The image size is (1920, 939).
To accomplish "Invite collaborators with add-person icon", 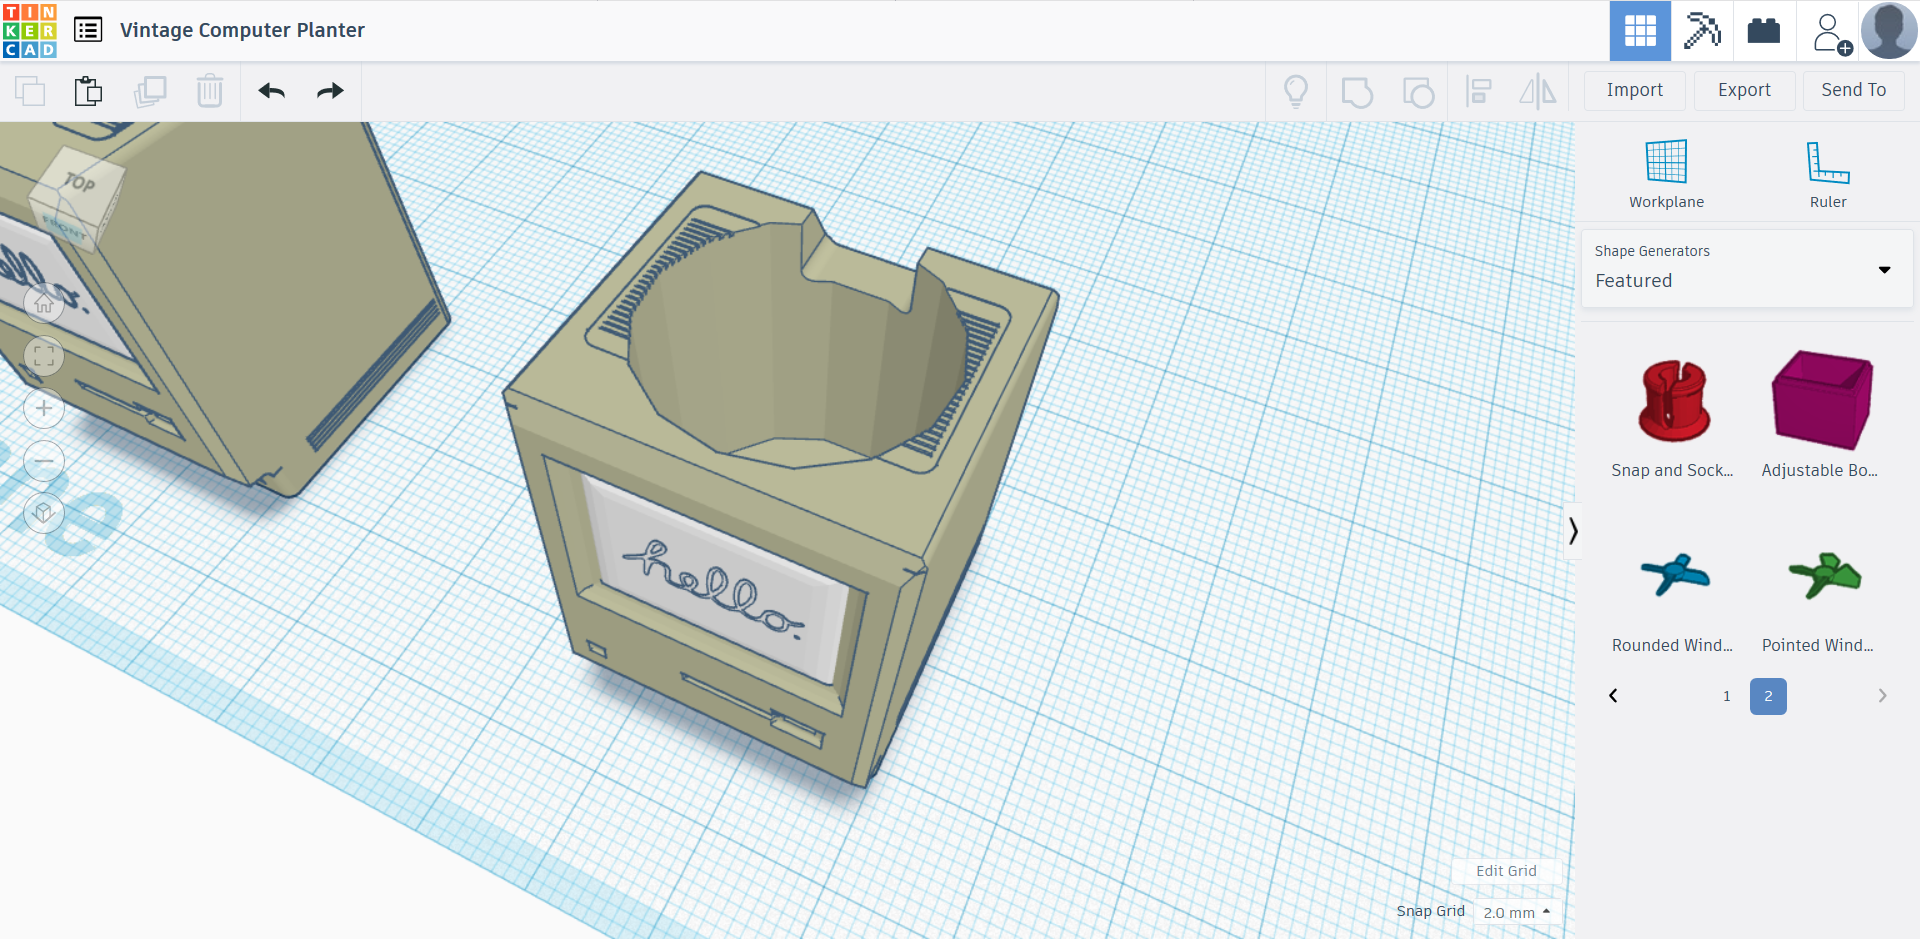I will click(x=1831, y=32).
